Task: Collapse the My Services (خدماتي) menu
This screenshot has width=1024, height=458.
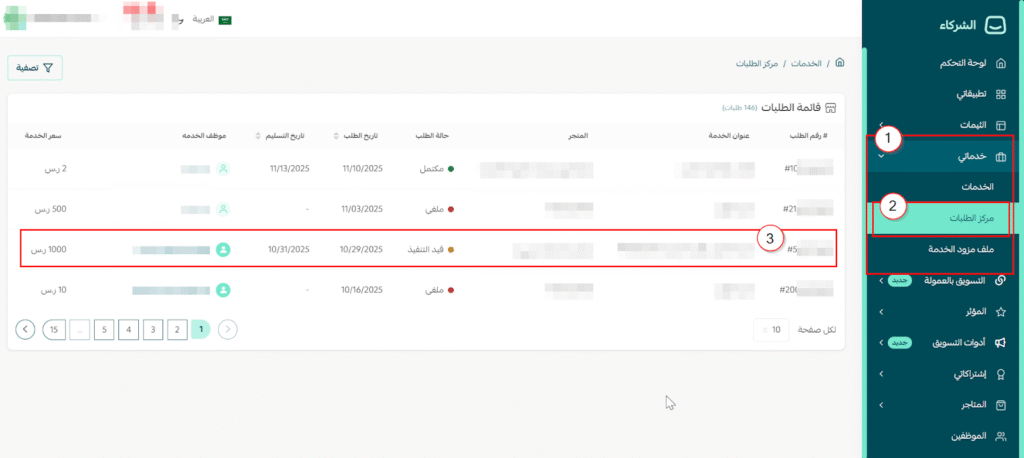Action: click(x=880, y=156)
